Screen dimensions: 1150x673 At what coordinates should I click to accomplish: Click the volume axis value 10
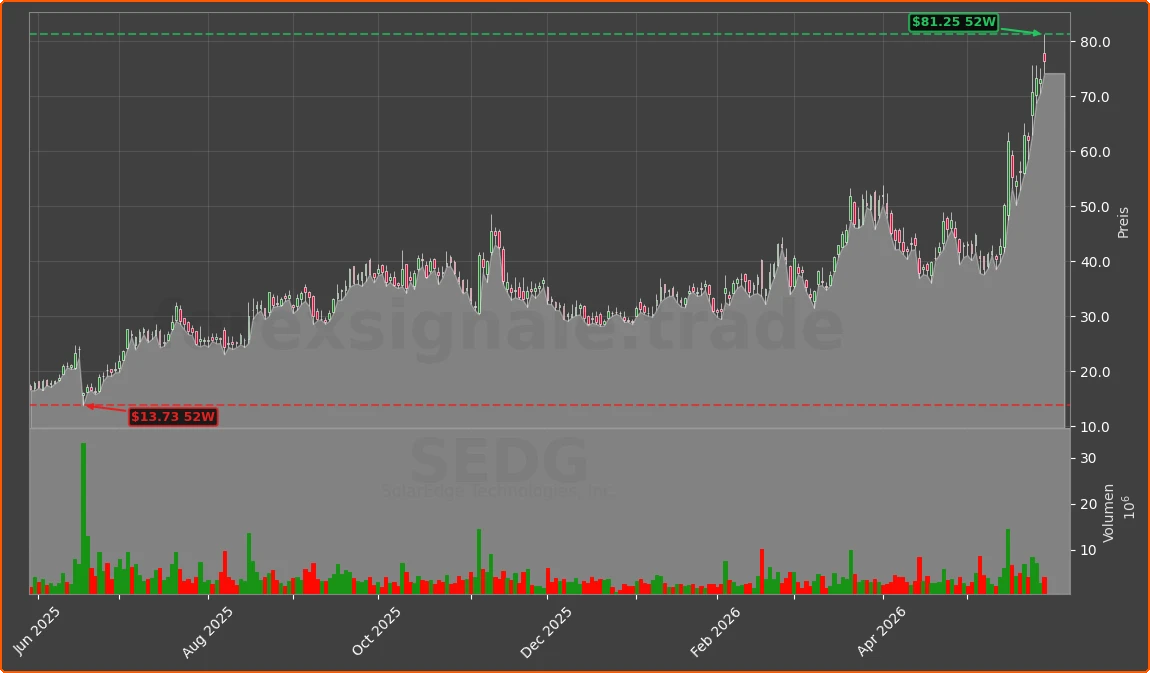pos(1088,551)
